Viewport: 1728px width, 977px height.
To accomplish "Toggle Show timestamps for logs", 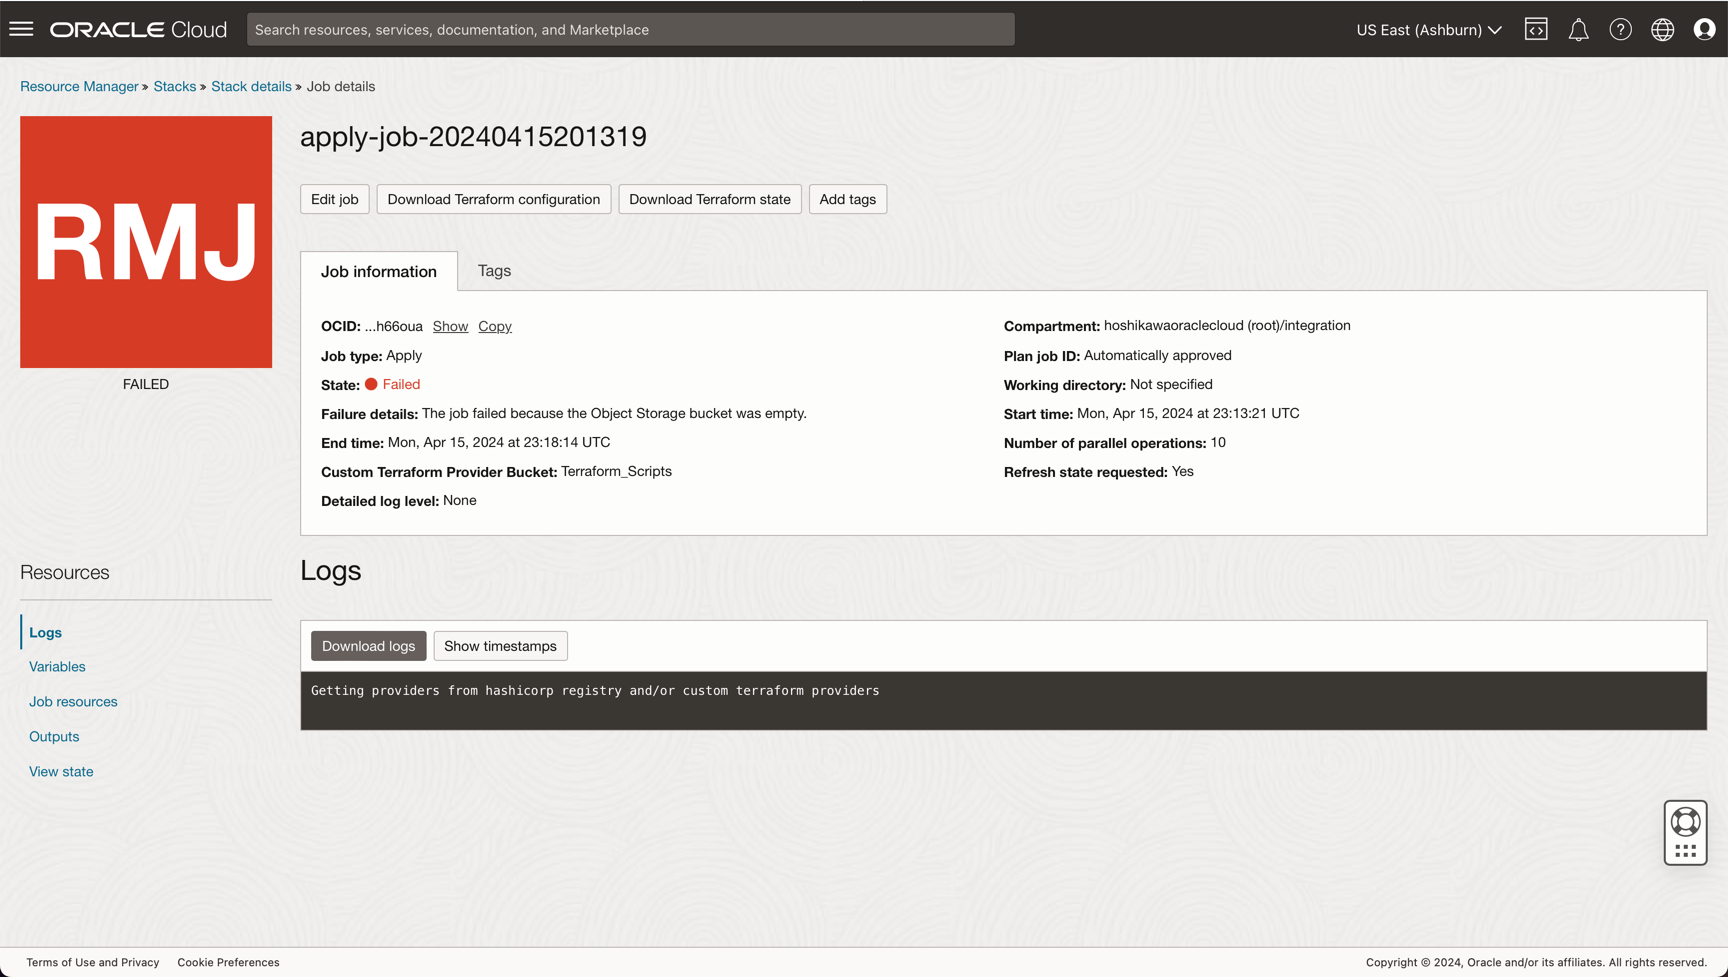I will click(501, 646).
